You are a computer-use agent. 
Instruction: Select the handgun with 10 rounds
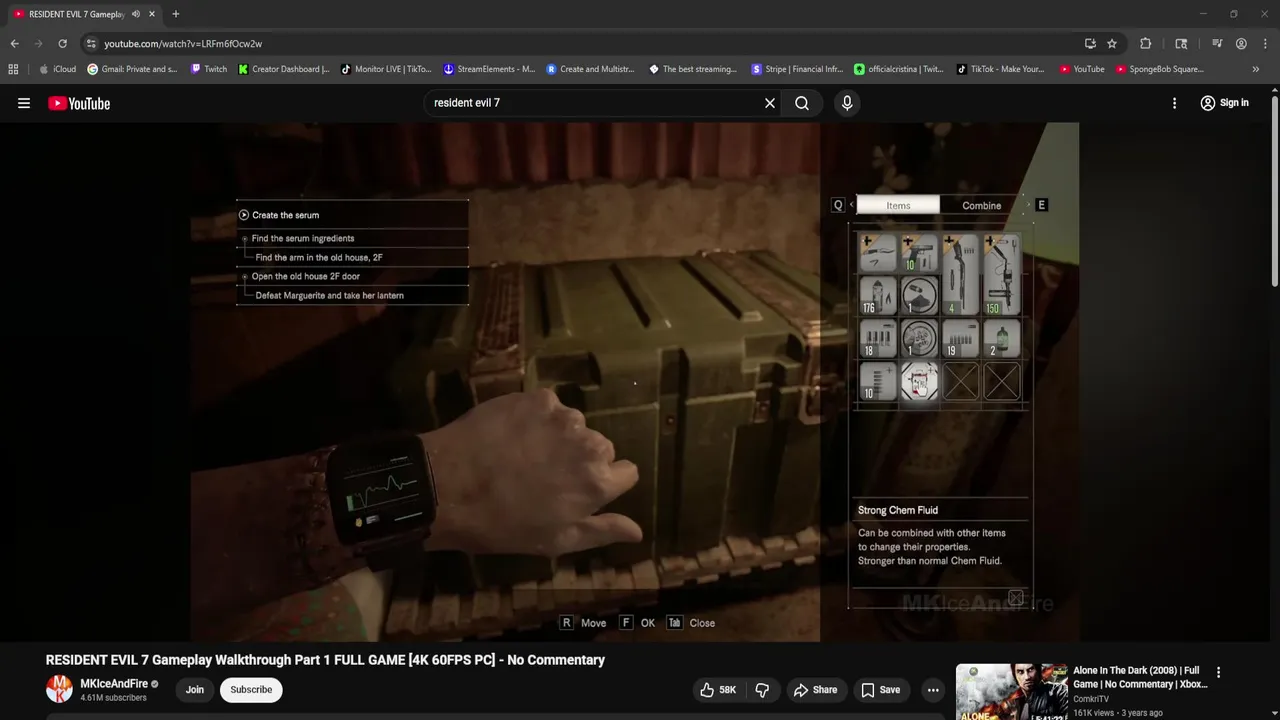coord(919,254)
